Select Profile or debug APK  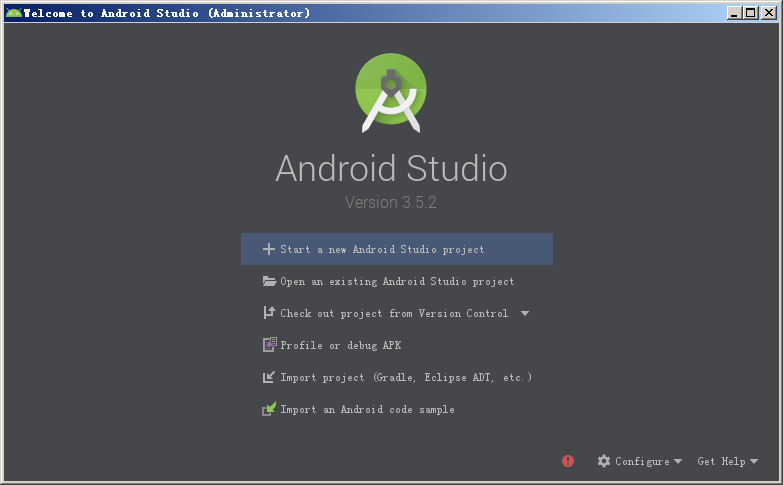point(396,345)
